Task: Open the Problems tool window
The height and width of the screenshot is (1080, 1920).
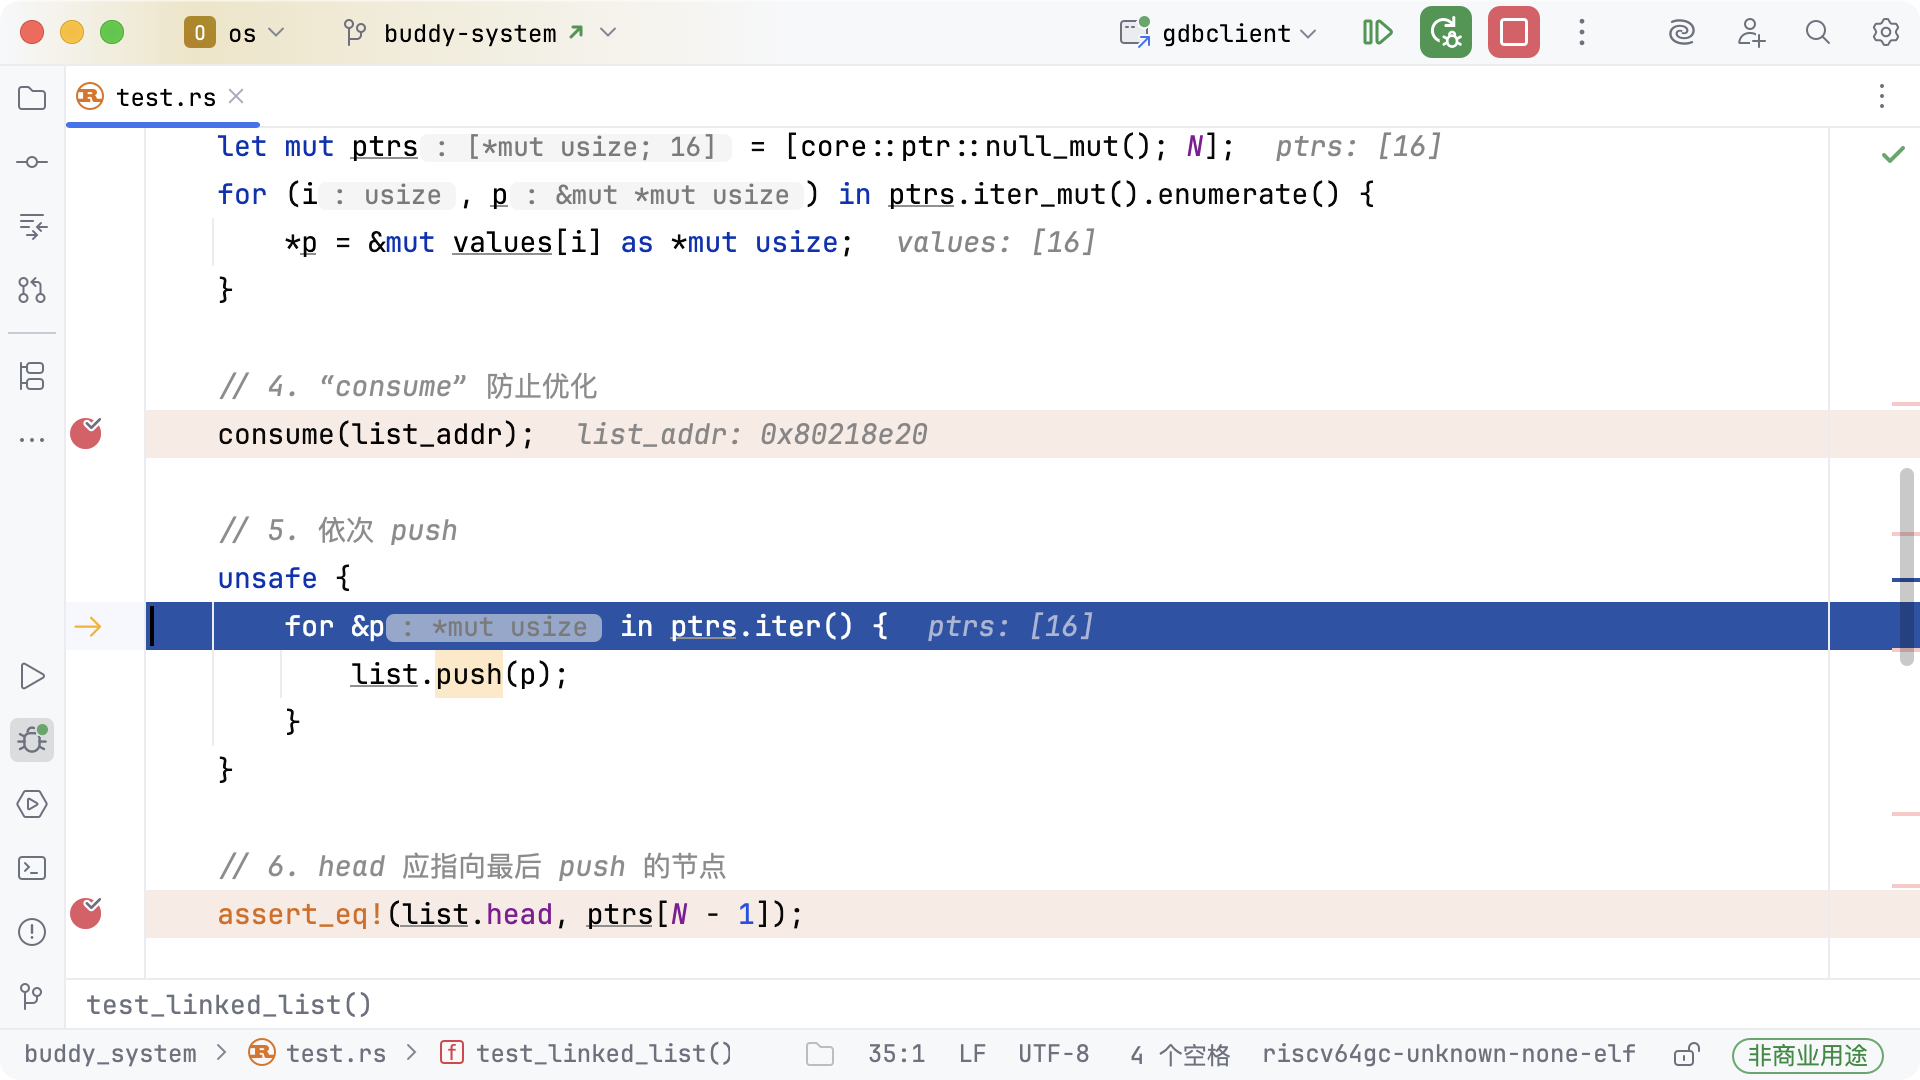Action: pos(32,932)
